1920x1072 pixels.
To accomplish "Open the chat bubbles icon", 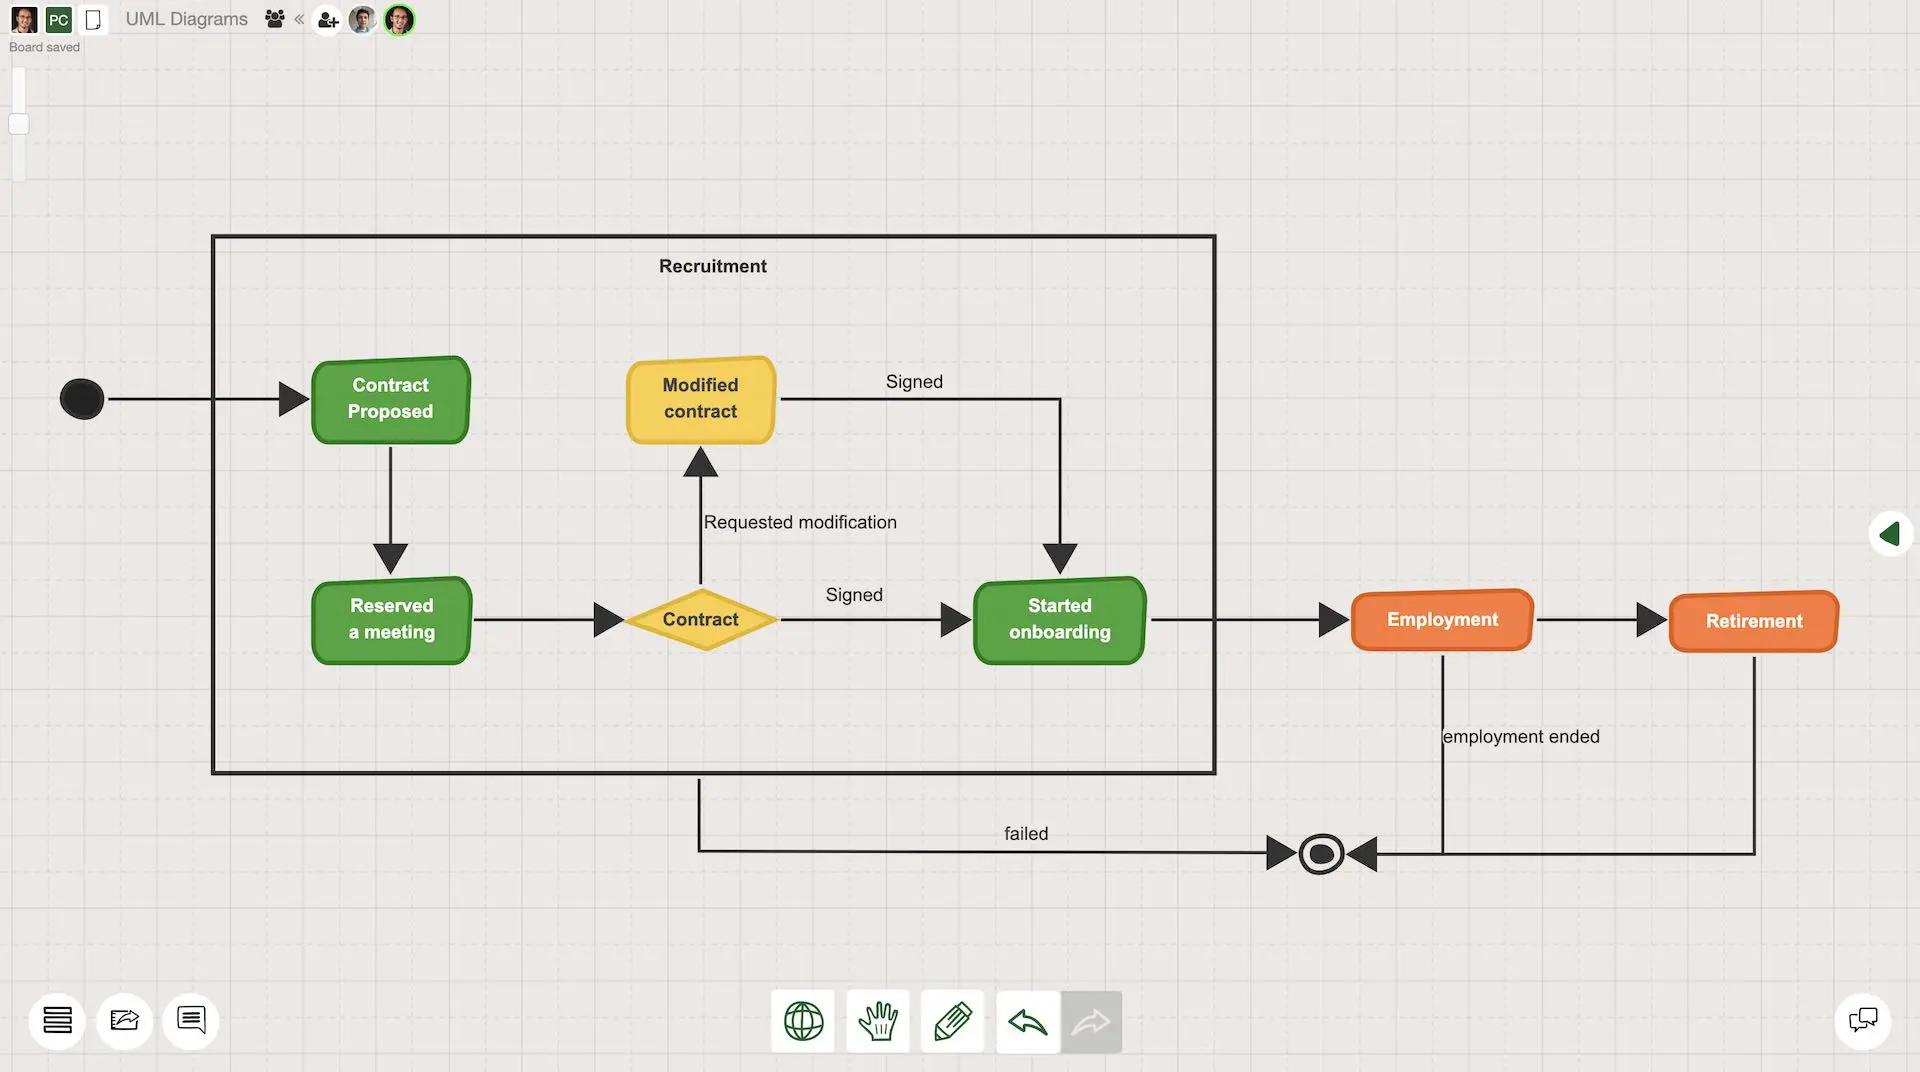I will click(x=1863, y=1020).
